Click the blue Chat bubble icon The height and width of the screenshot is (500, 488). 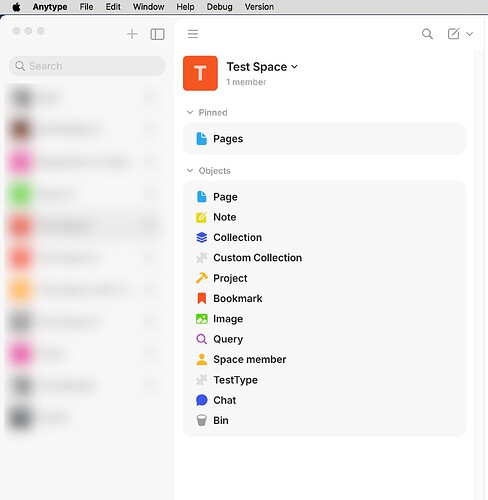click(201, 400)
